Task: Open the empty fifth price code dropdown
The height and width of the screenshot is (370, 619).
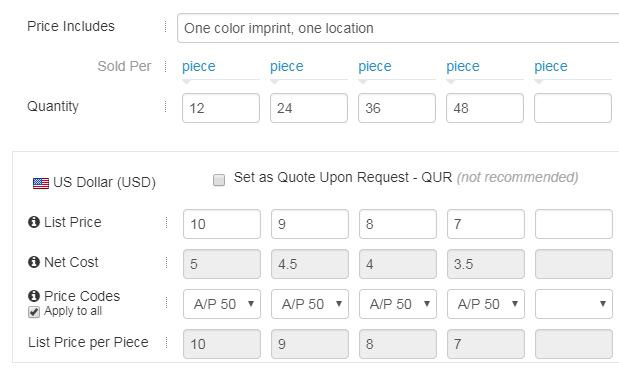Action: [x=574, y=304]
